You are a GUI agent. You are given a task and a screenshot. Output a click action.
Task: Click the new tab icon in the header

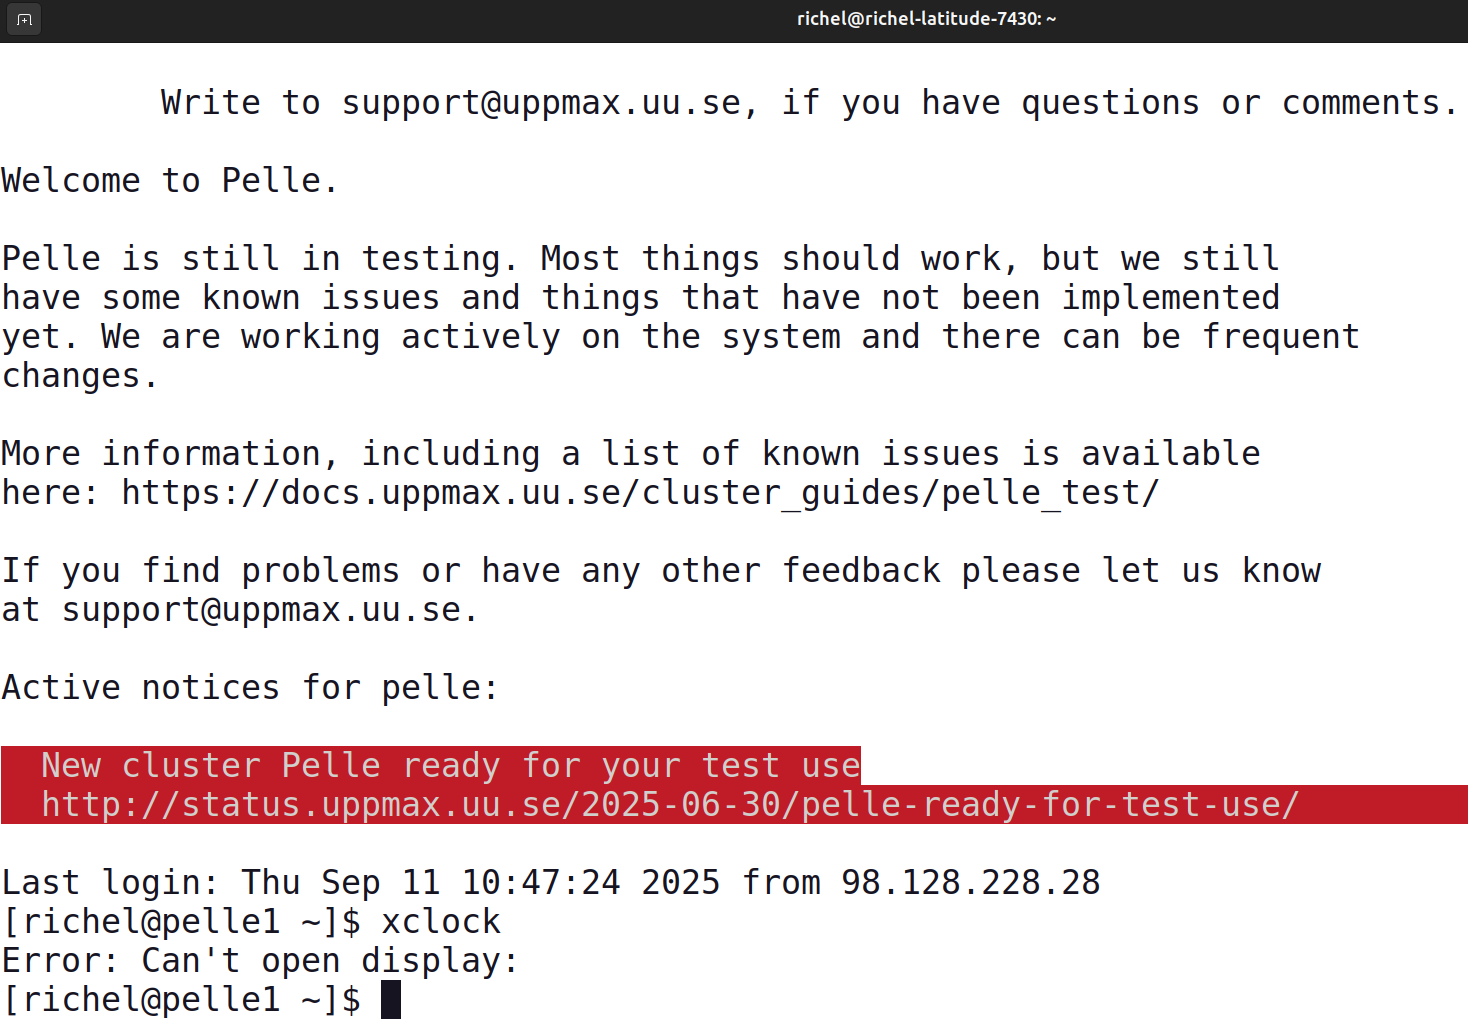click(x=24, y=19)
